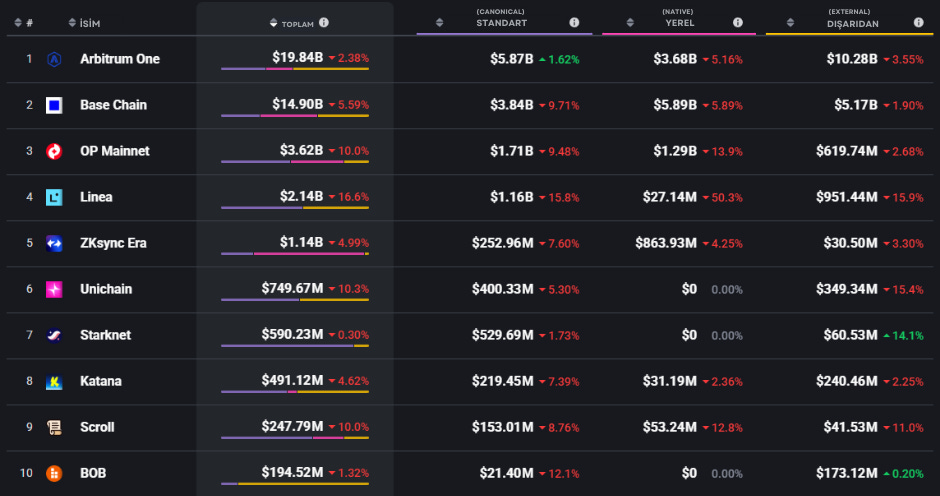Open the info icon beside Toplam

(324, 22)
